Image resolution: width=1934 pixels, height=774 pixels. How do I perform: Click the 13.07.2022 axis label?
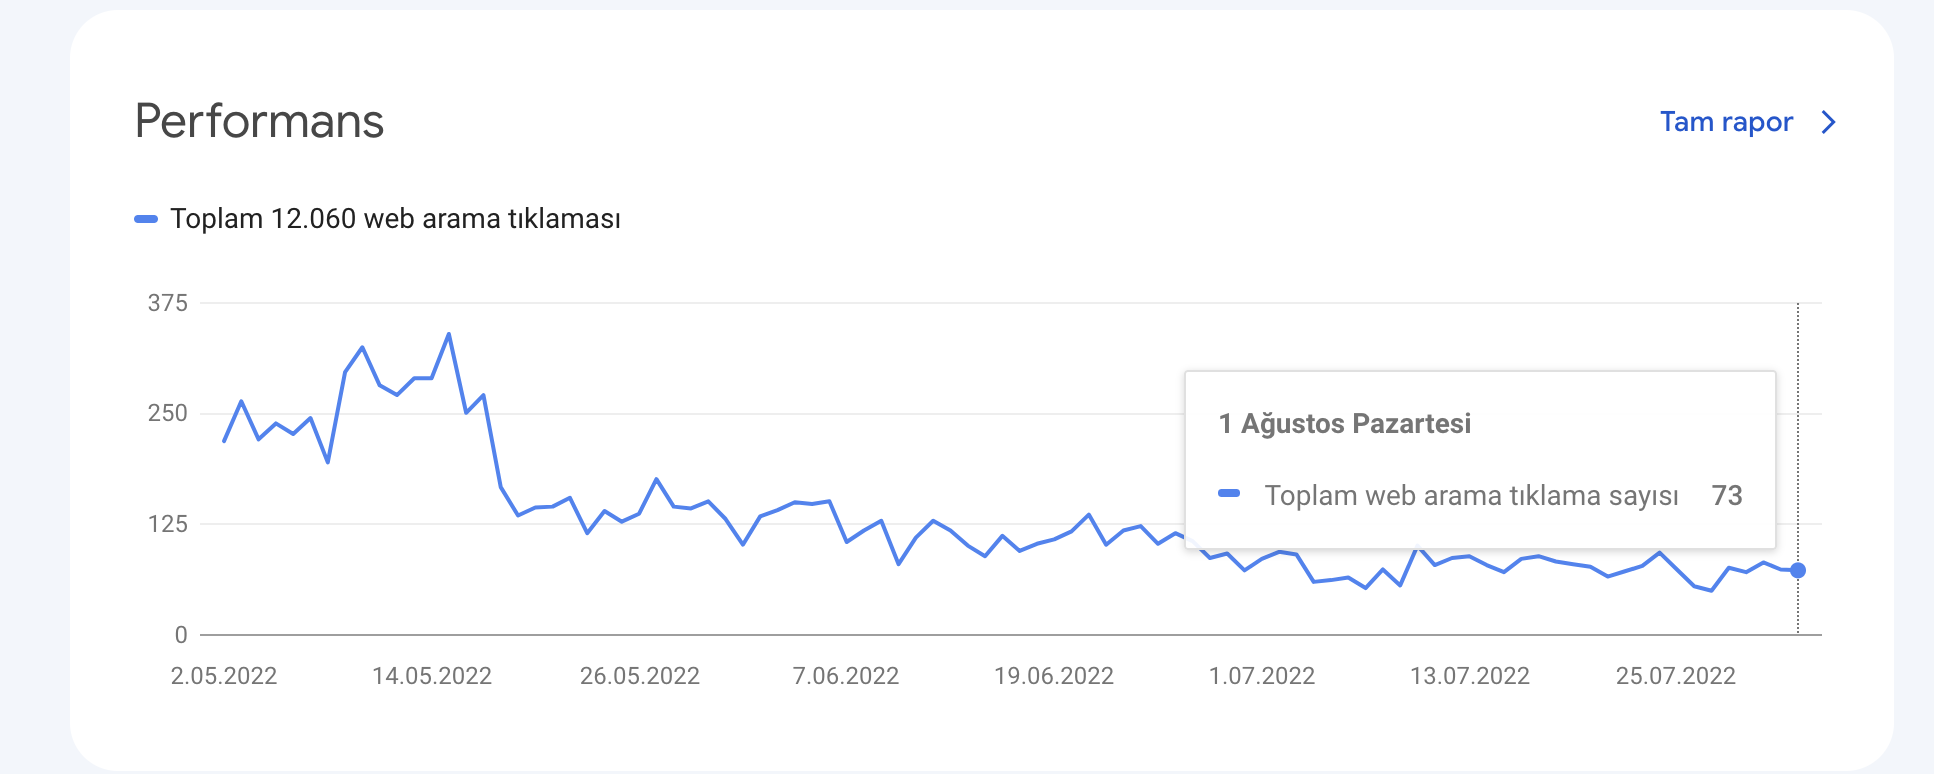point(1470,676)
